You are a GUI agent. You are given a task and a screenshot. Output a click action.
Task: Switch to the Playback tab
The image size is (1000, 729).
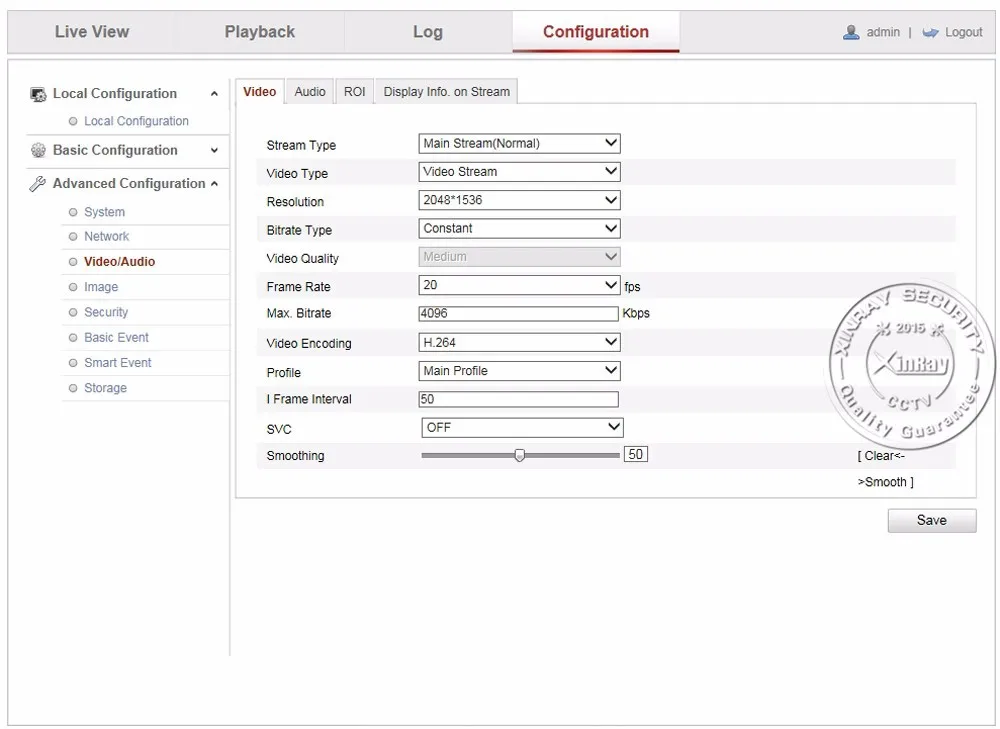260,32
